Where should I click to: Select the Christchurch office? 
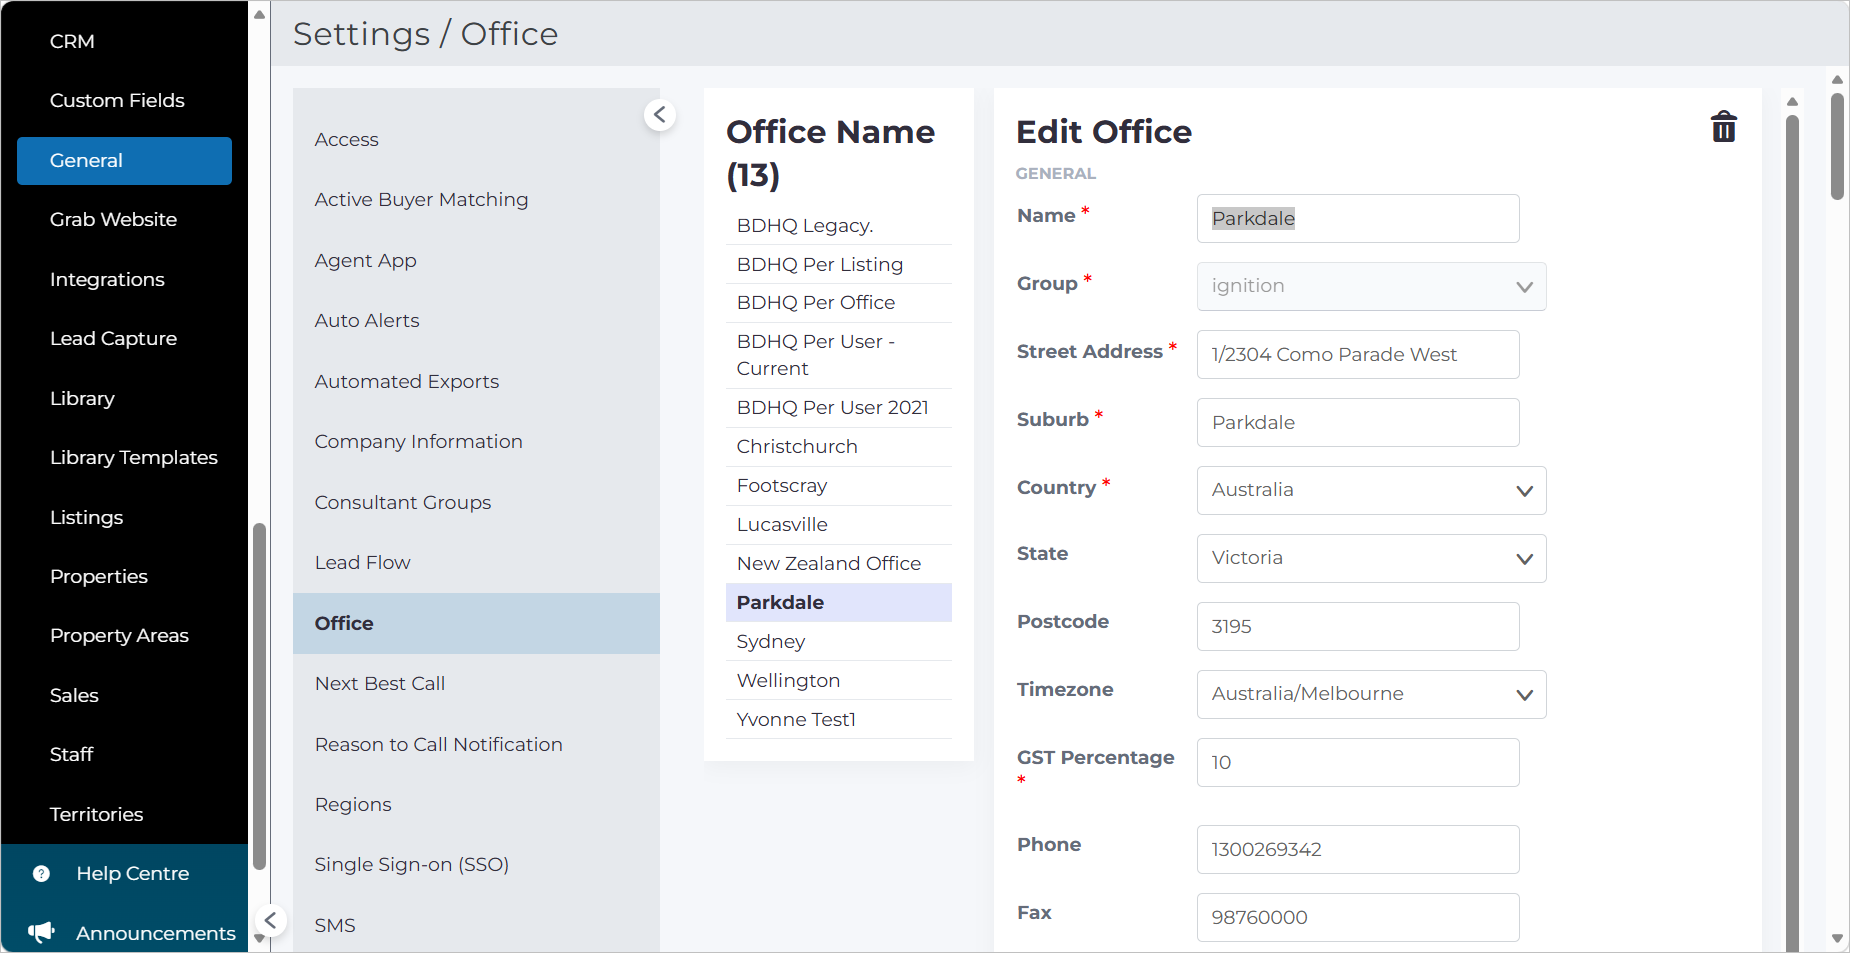coord(838,446)
